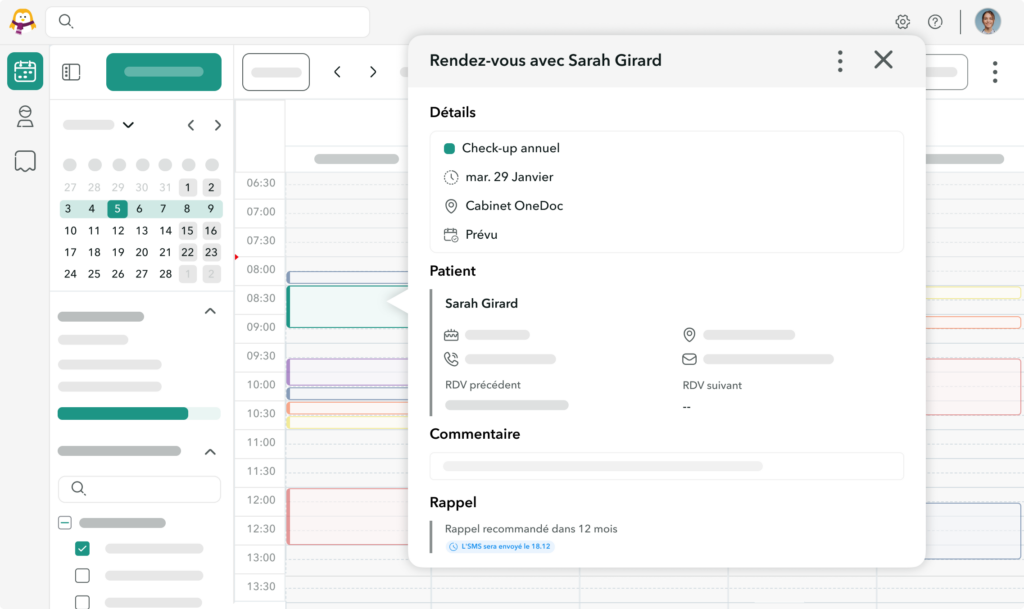Uncheck the enabled filter checkbox
Viewport: 1024px width, 609px height.
[x=83, y=548]
